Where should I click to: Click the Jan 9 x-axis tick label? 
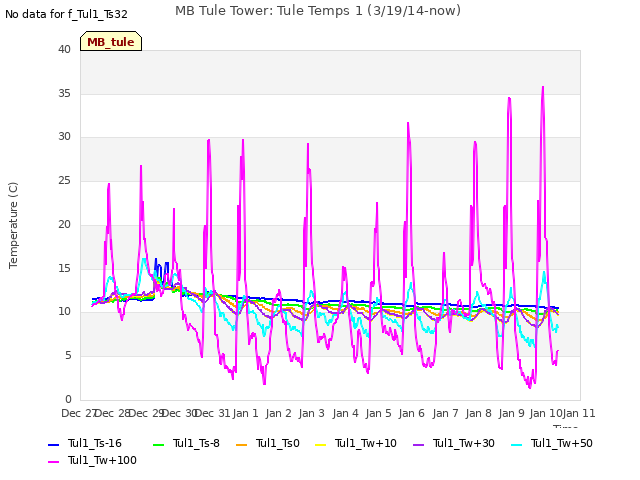tap(512, 413)
